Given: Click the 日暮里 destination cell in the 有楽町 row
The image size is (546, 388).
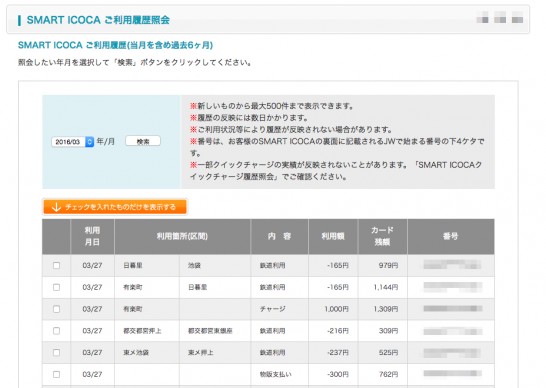Looking at the screenshot, I should tap(215, 287).
